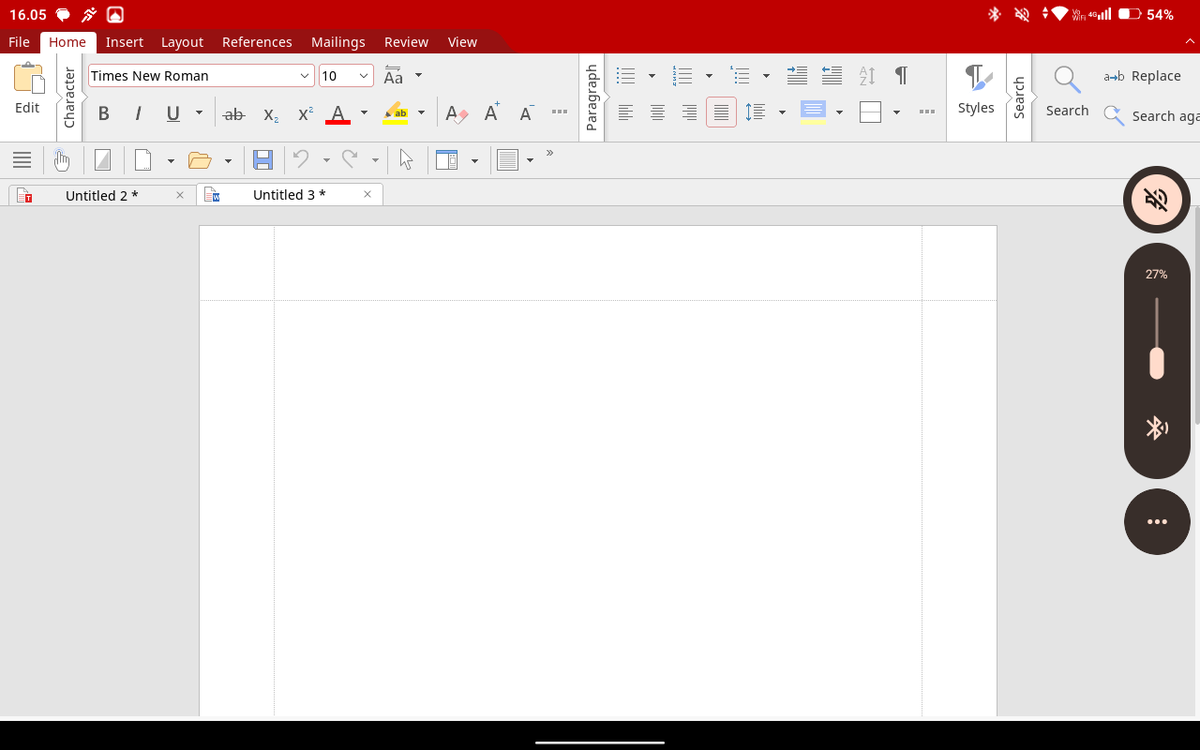Viewport: 1200px width, 750px height.
Task: Open the Styles gallery
Action: (x=975, y=90)
